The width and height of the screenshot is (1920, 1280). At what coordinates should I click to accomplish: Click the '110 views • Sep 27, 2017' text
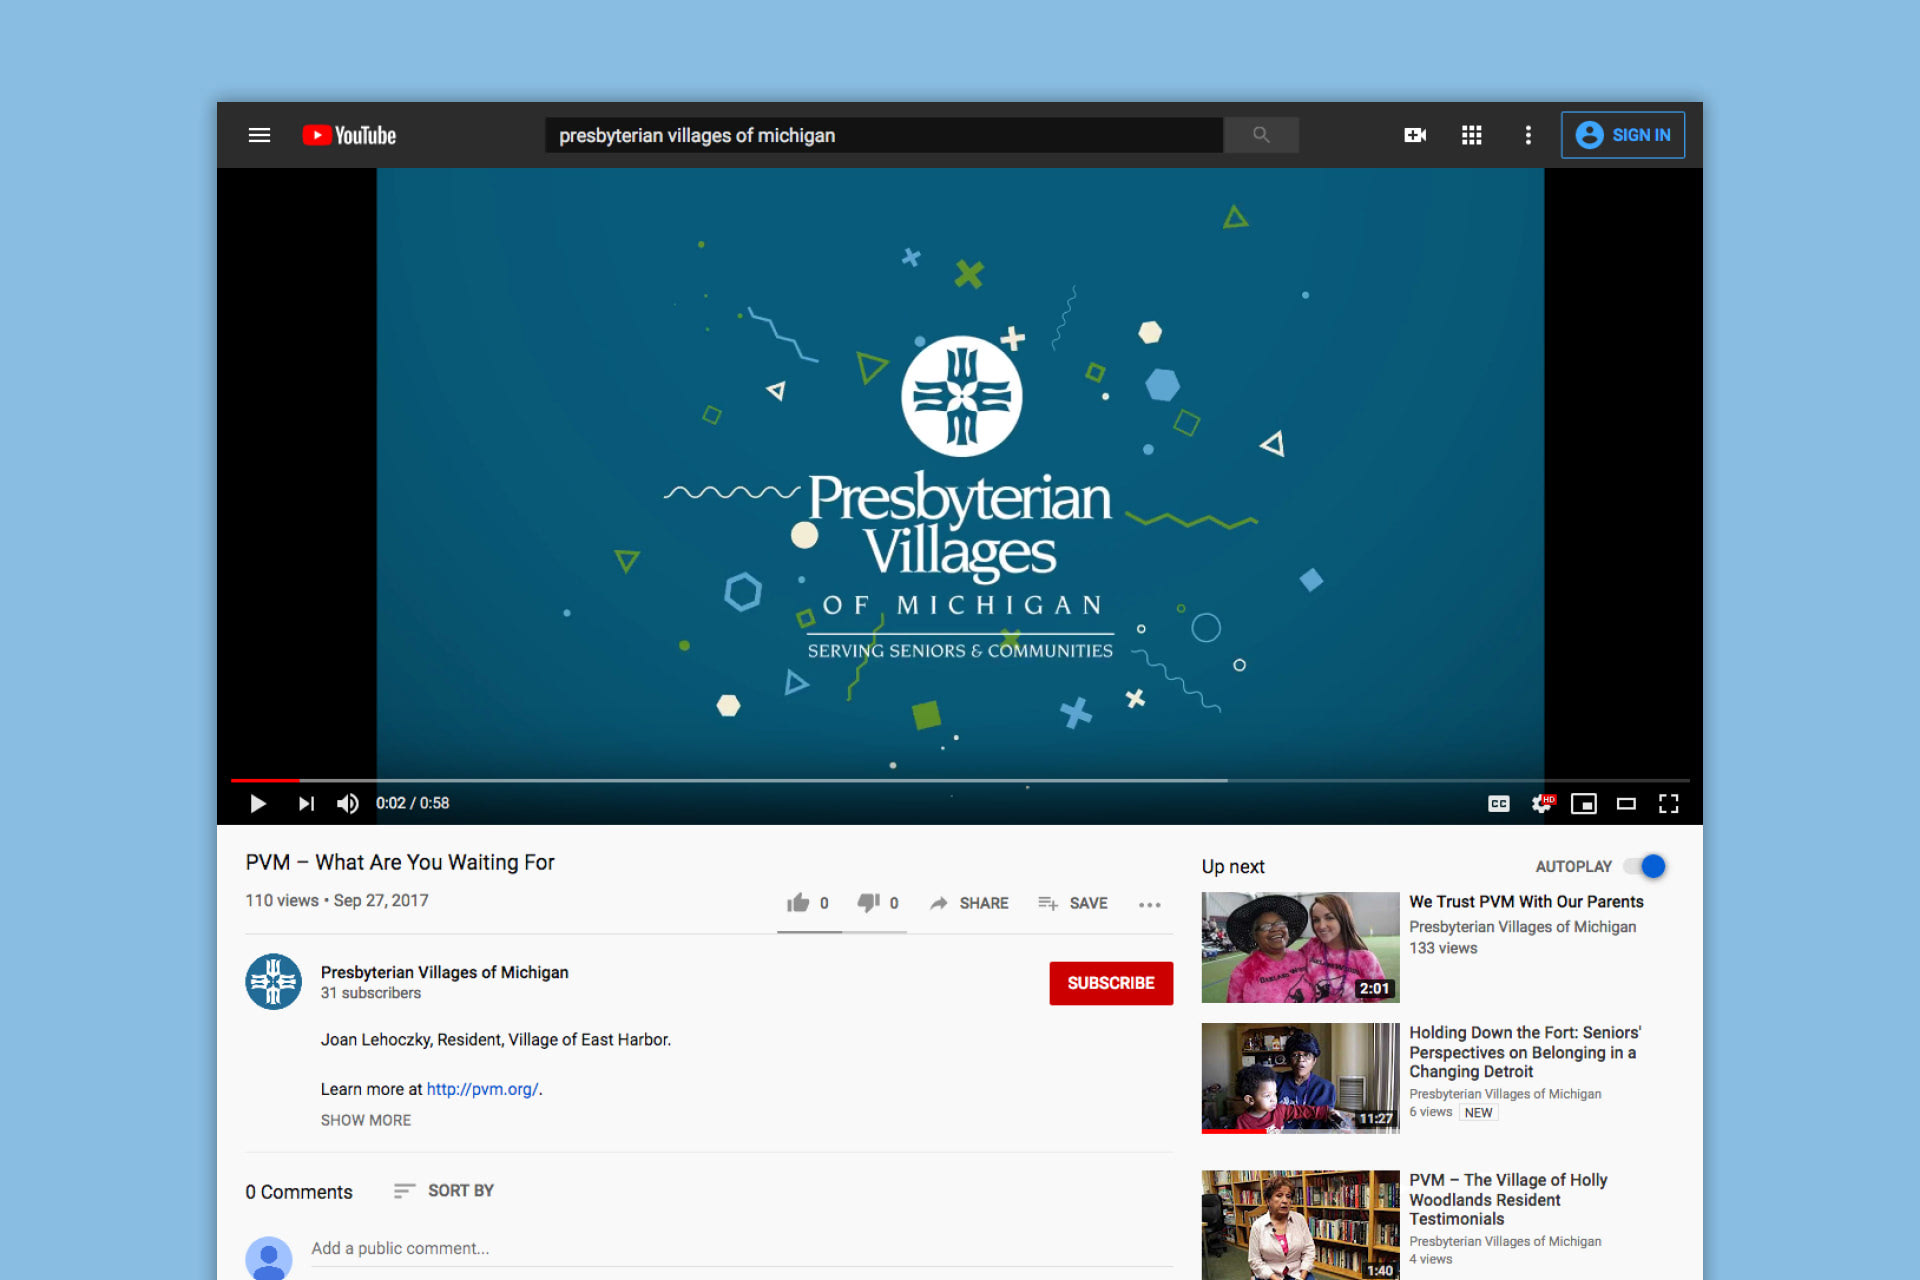[x=337, y=900]
